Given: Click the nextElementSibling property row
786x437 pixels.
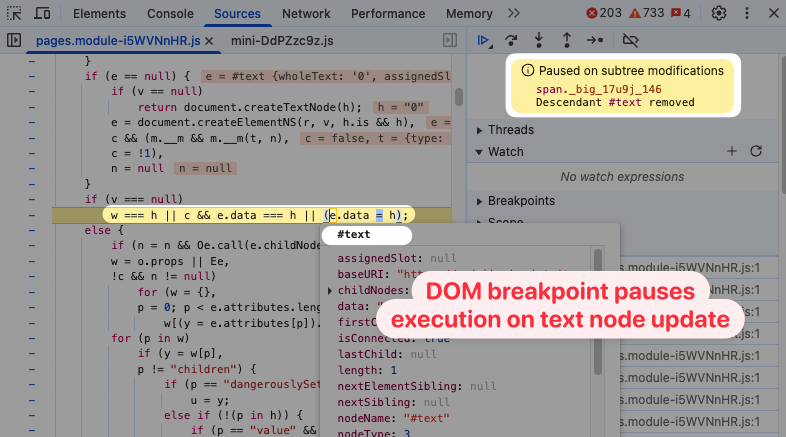Looking at the screenshot, I should 417,386.
